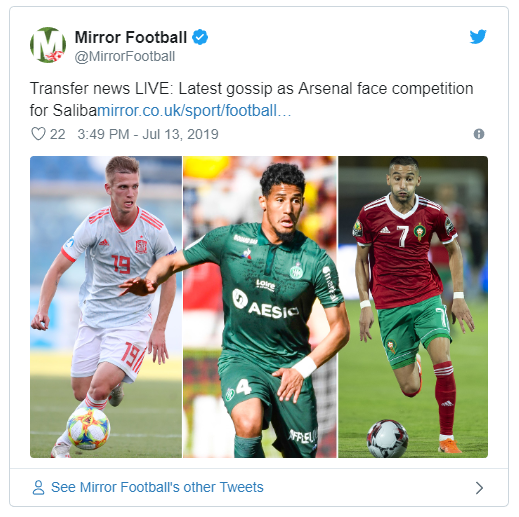Open the @MirrorFootball handle
The width and height of the screenshot is (519, 517).
(125, 56)
